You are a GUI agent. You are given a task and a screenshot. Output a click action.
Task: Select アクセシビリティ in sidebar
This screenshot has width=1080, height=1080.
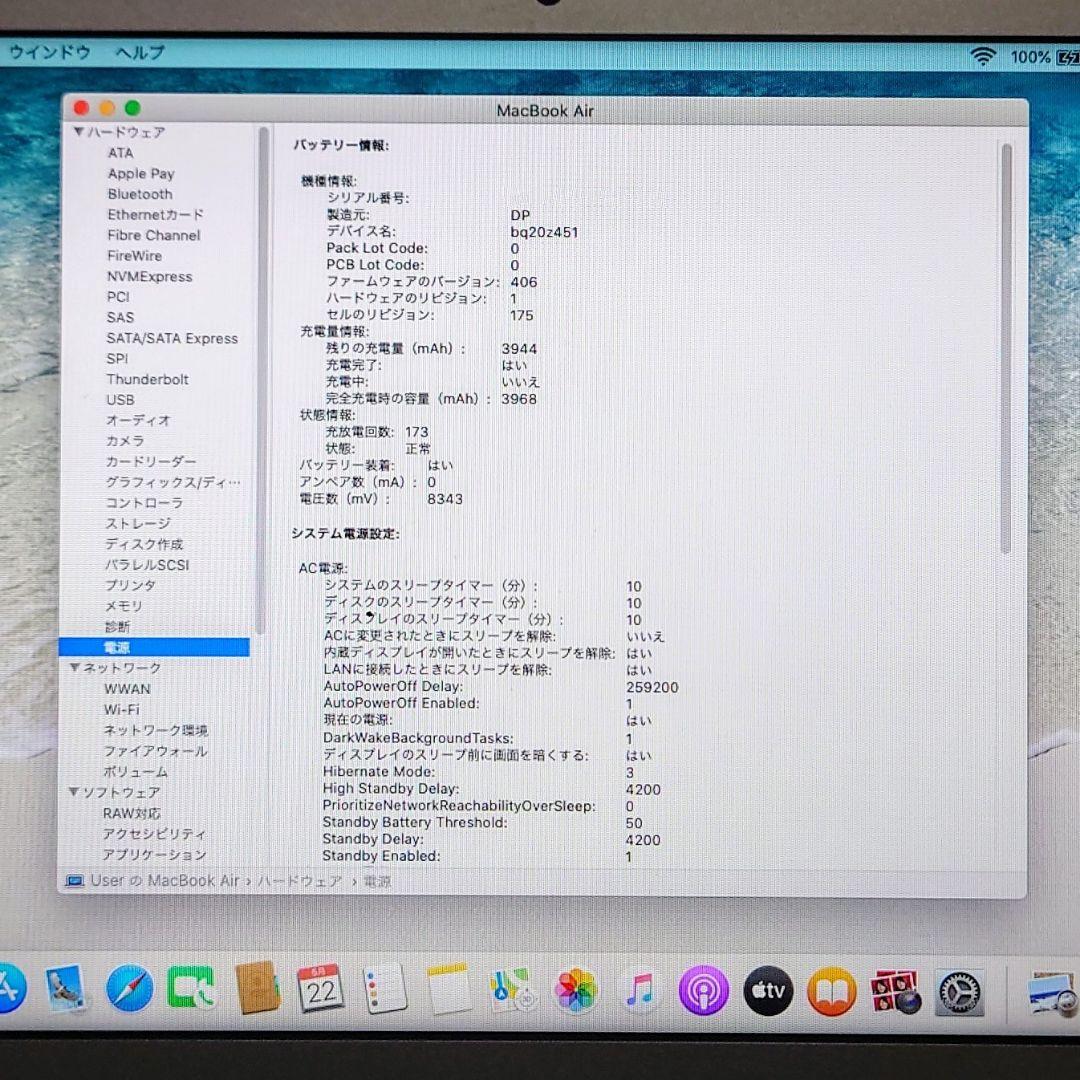click(154, 834)
